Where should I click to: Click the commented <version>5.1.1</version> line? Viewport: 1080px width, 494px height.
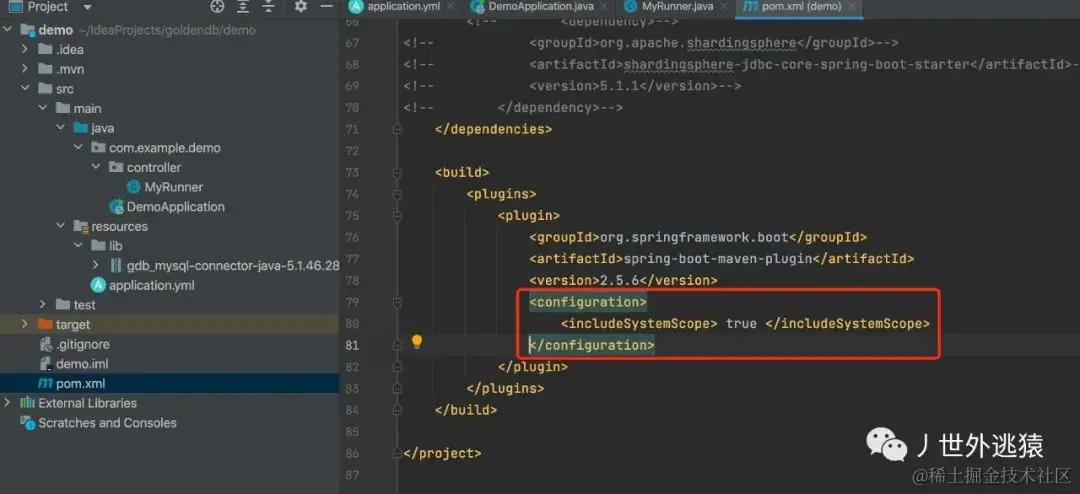point(635,86)
